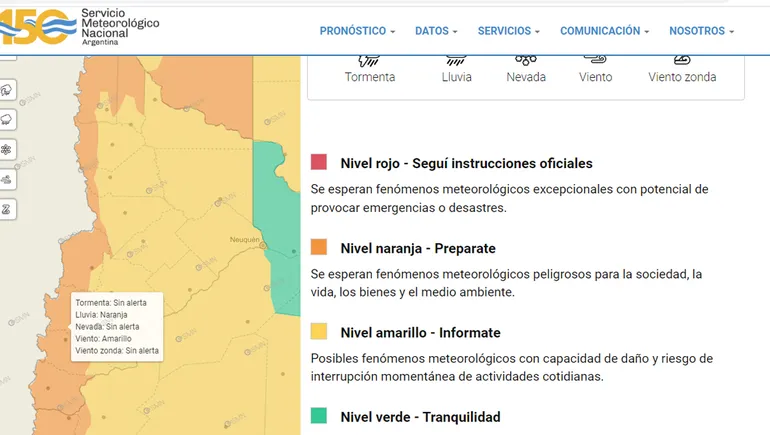This screenshot has height=435, width=770.
Task: Click the red level color swatch
Action: pyautogui.click(x=319, y=162)
